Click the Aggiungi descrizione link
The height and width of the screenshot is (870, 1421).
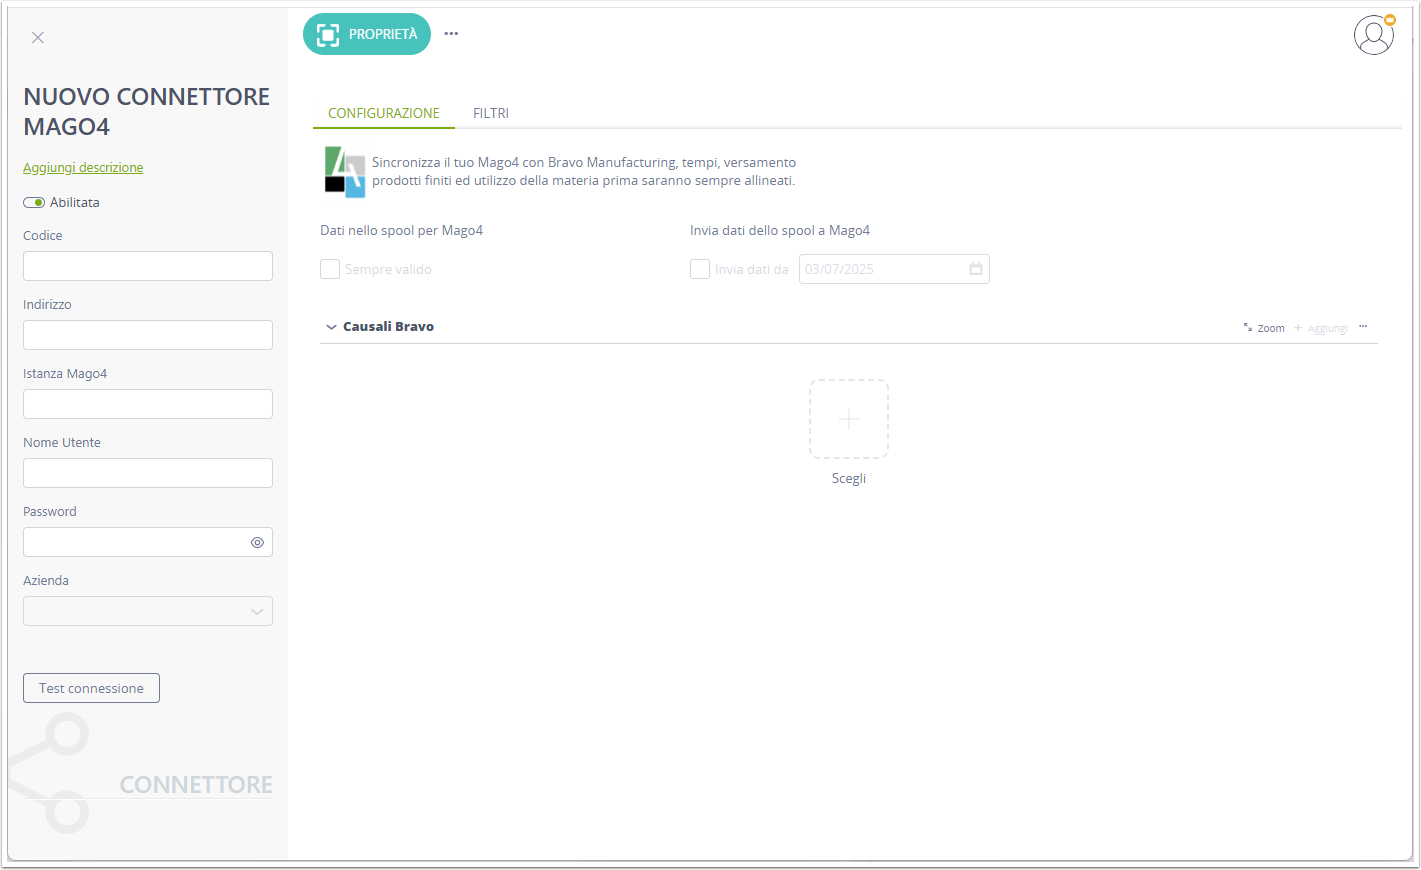click(83, 167)
